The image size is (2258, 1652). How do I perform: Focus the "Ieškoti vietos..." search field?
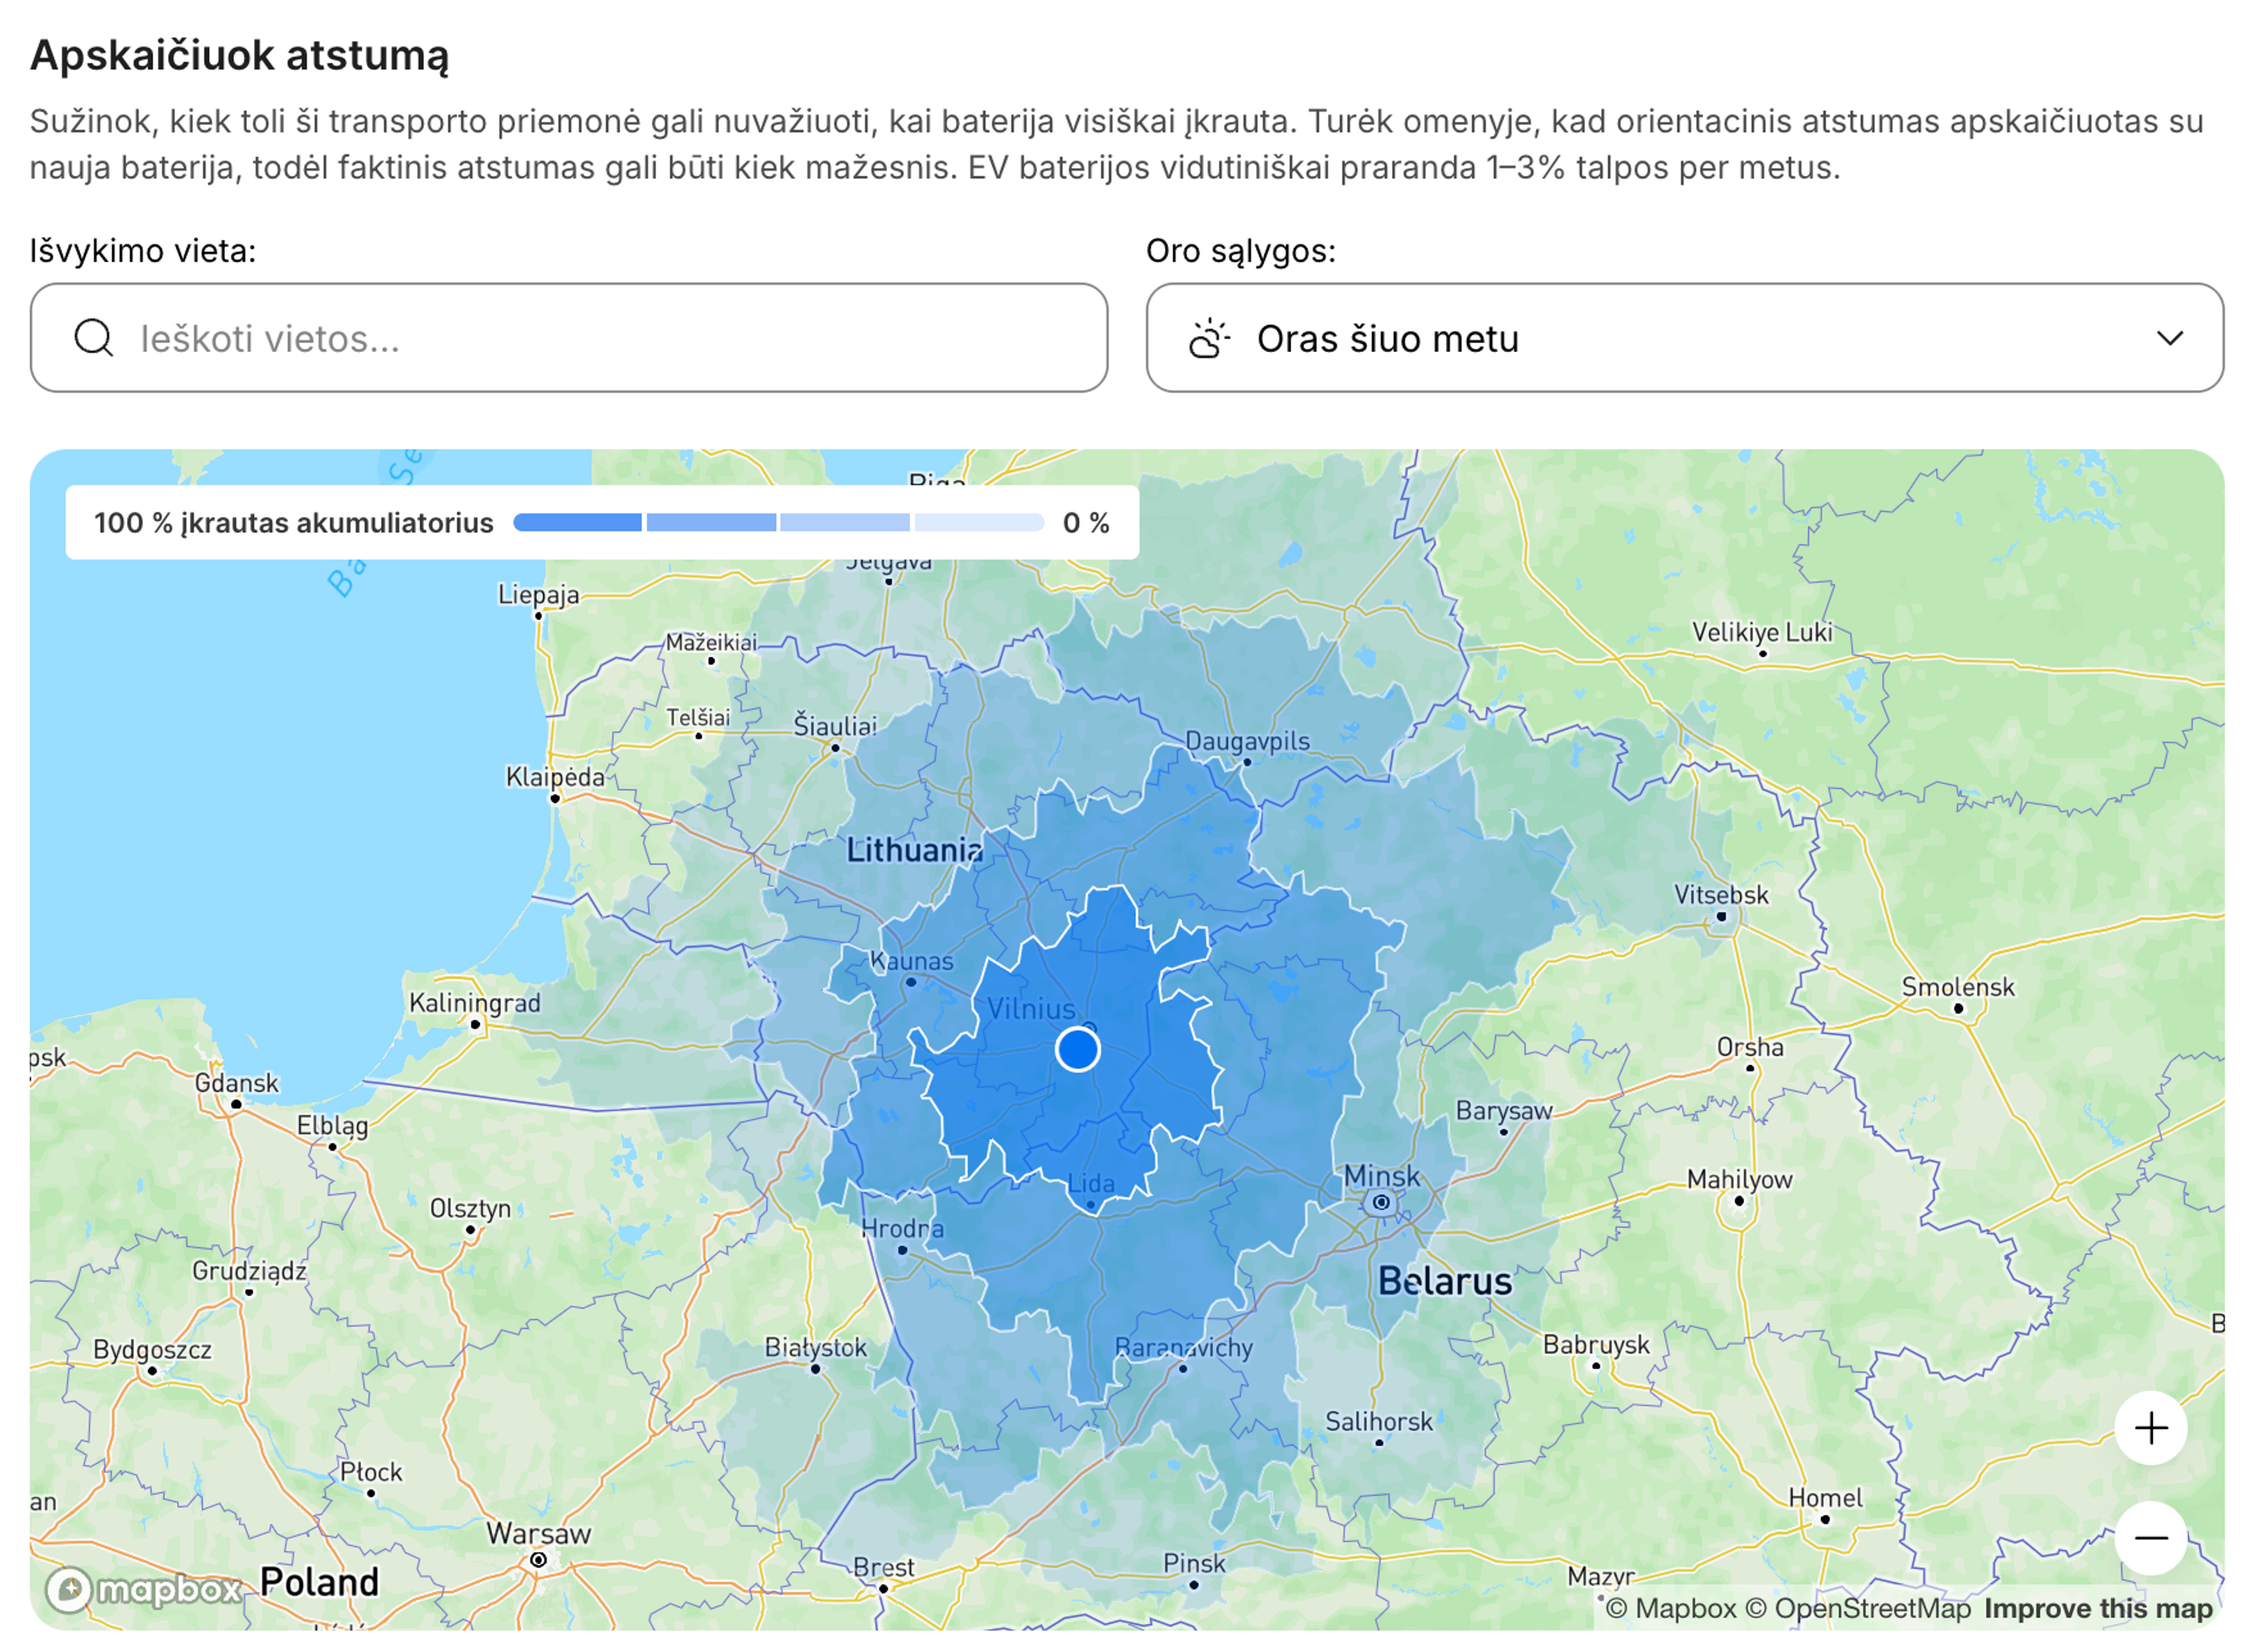tap(569, 338)
